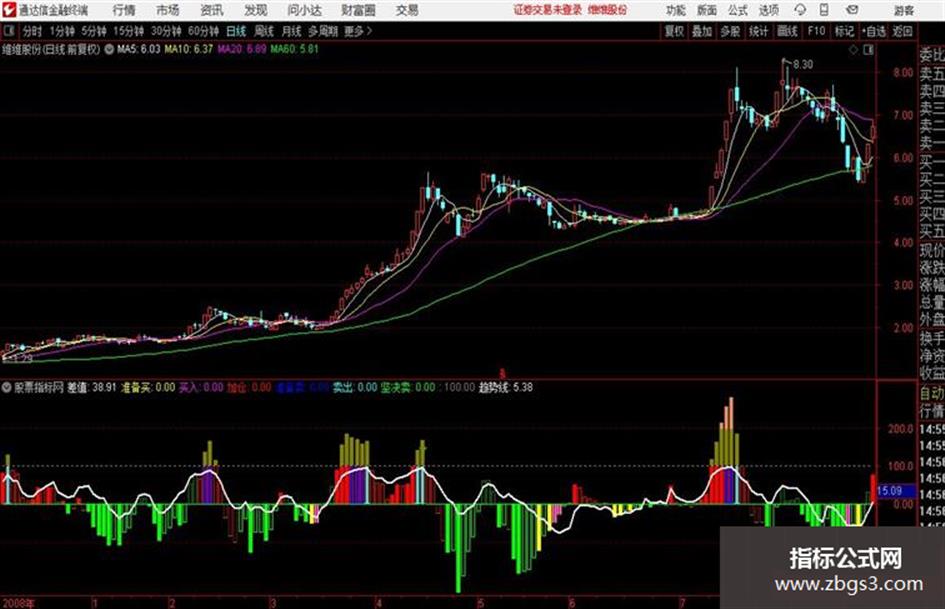Open the 行情 menu

pos(124,10)
